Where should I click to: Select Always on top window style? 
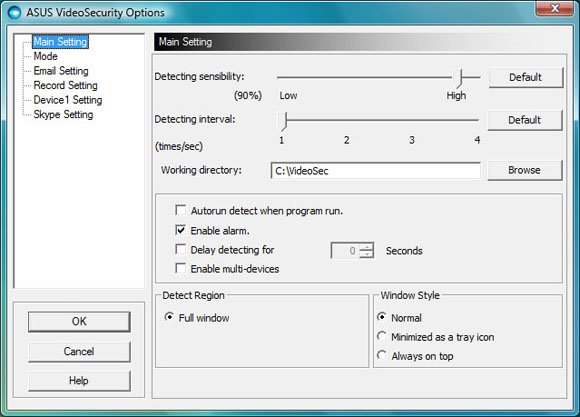(382, 355)
